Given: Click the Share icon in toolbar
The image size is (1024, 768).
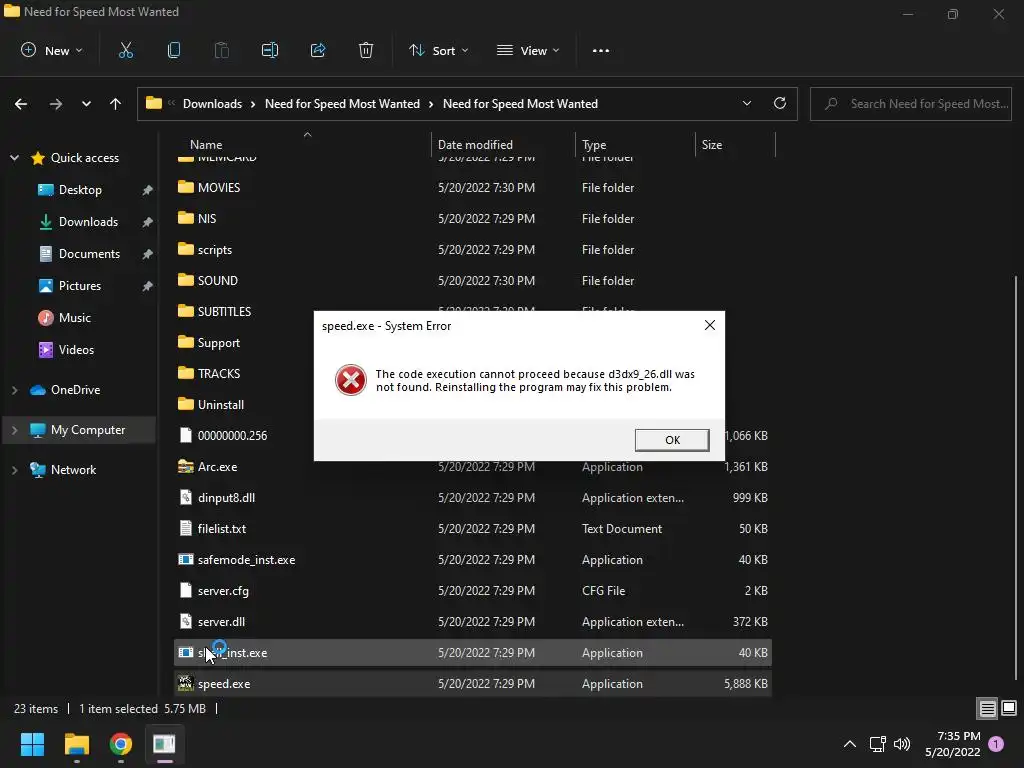Looking at the screenshot, I should 318,50.
